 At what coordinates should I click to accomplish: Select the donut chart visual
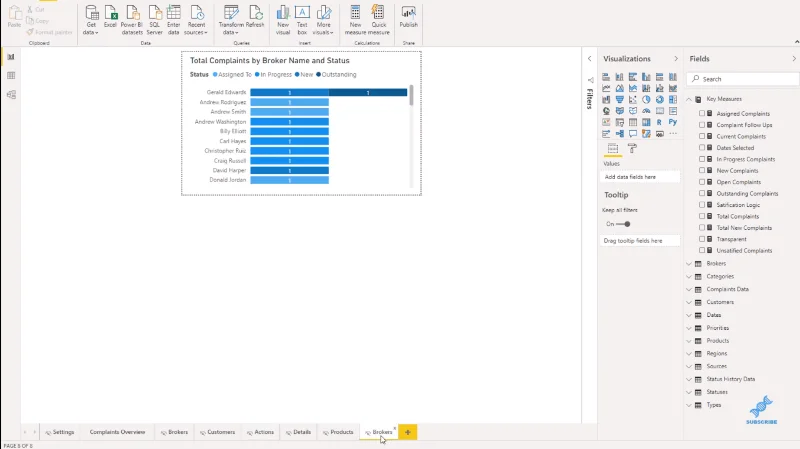[x=660, y=99]
